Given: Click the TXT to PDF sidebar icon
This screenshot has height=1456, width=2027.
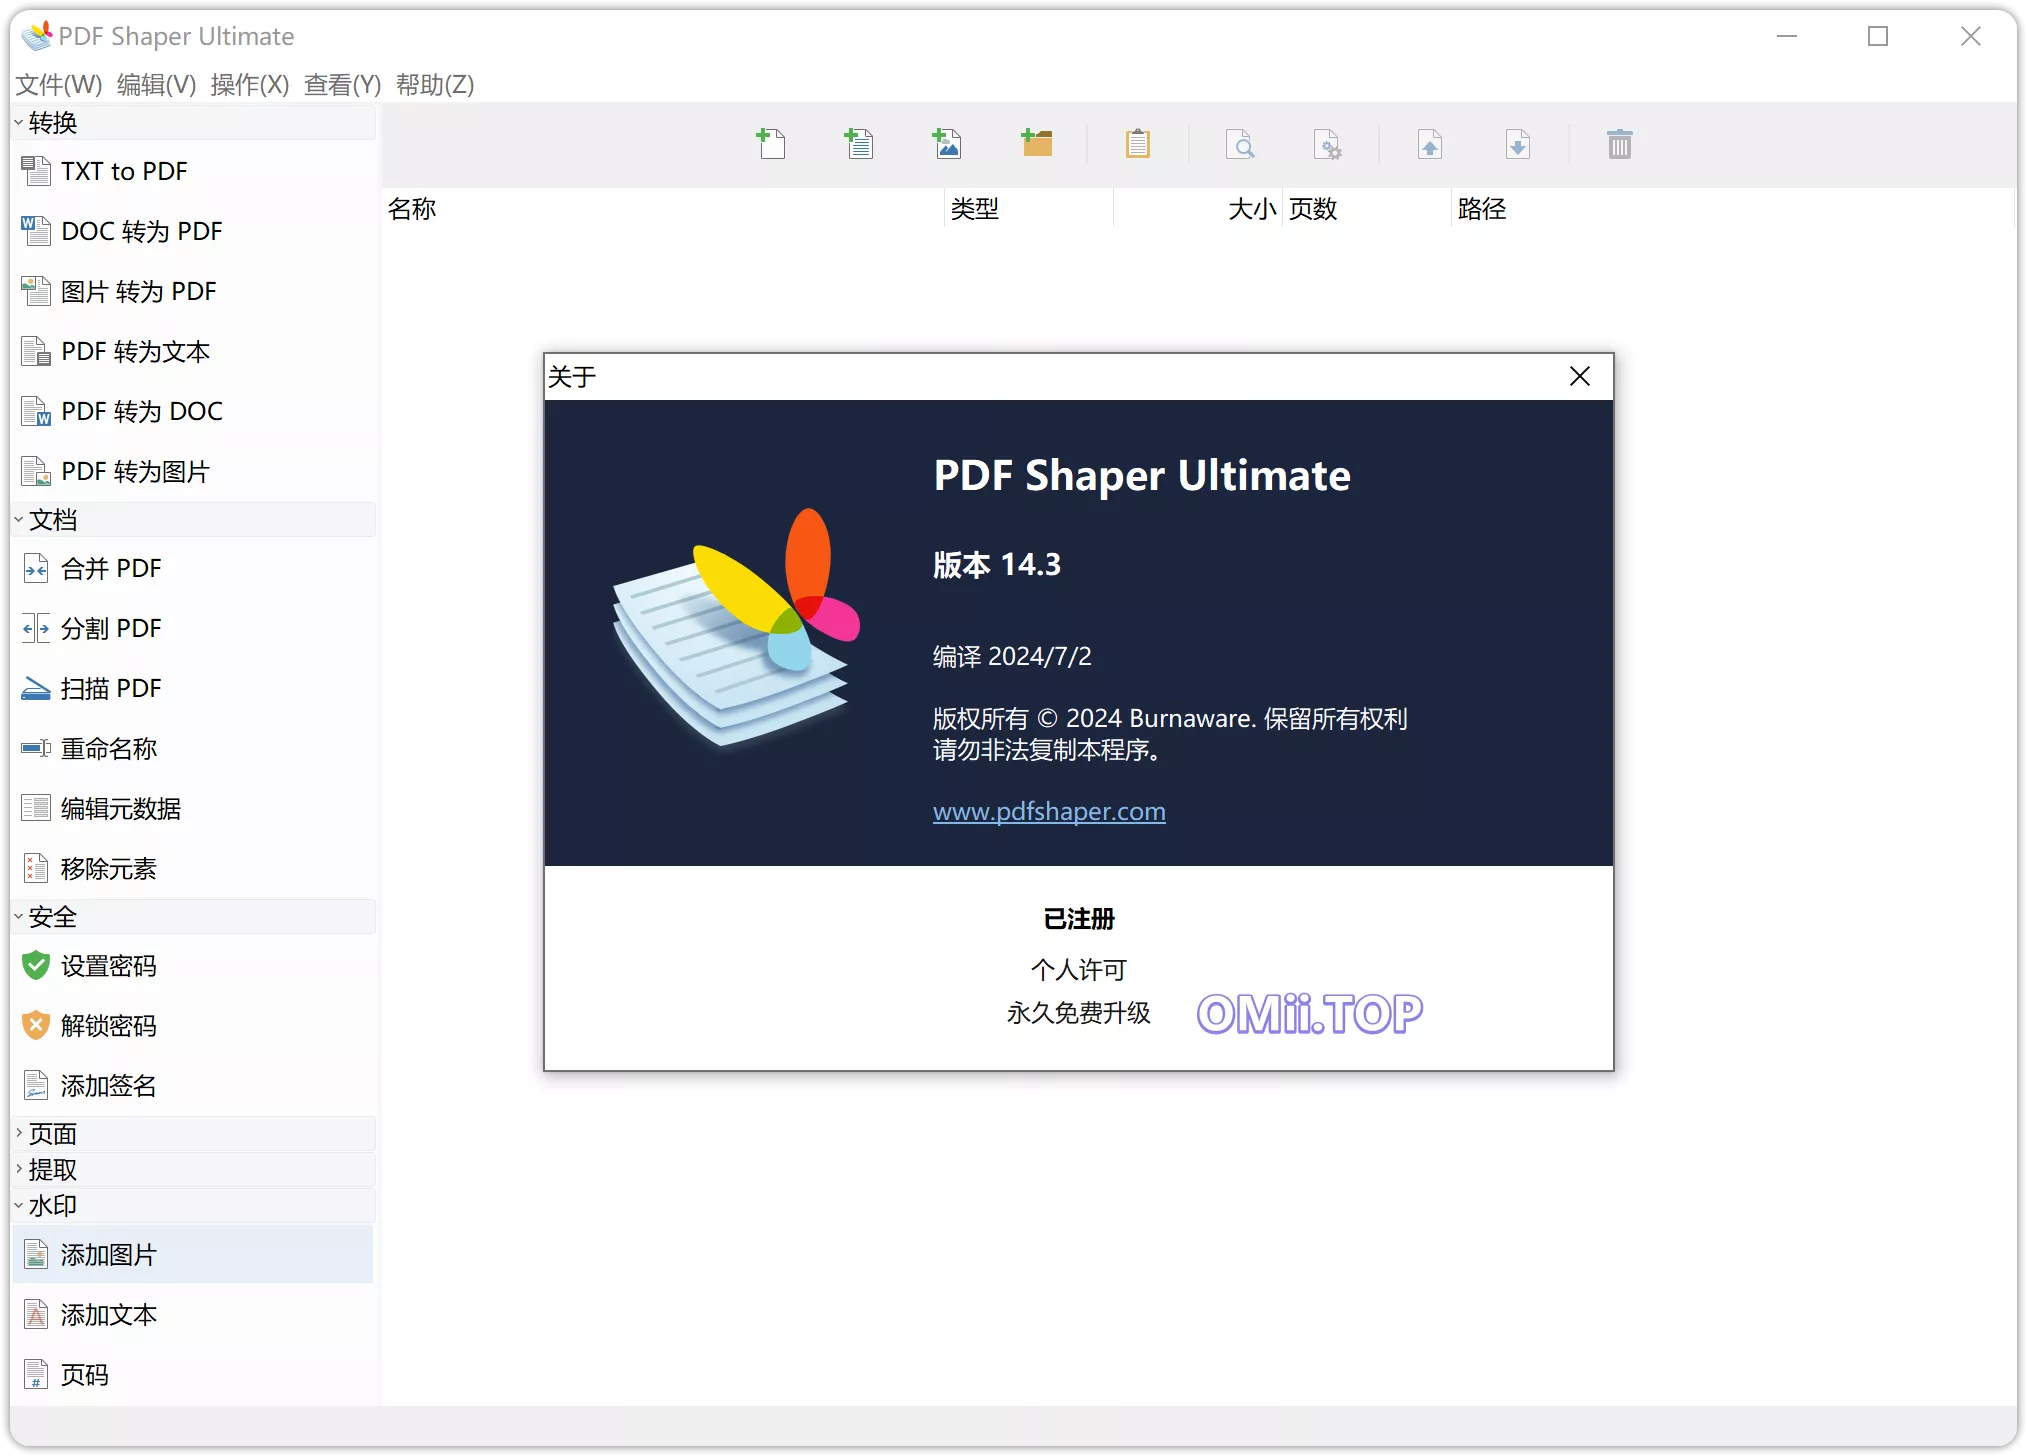Looking at the screenshot, I should tap(36, 171).
